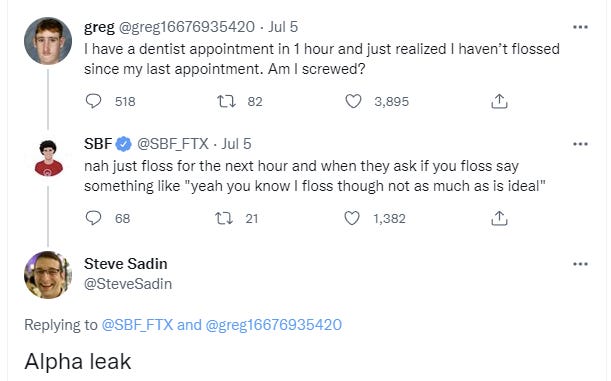Like SBF's tweet with 1,382 likes

(352, 218)
